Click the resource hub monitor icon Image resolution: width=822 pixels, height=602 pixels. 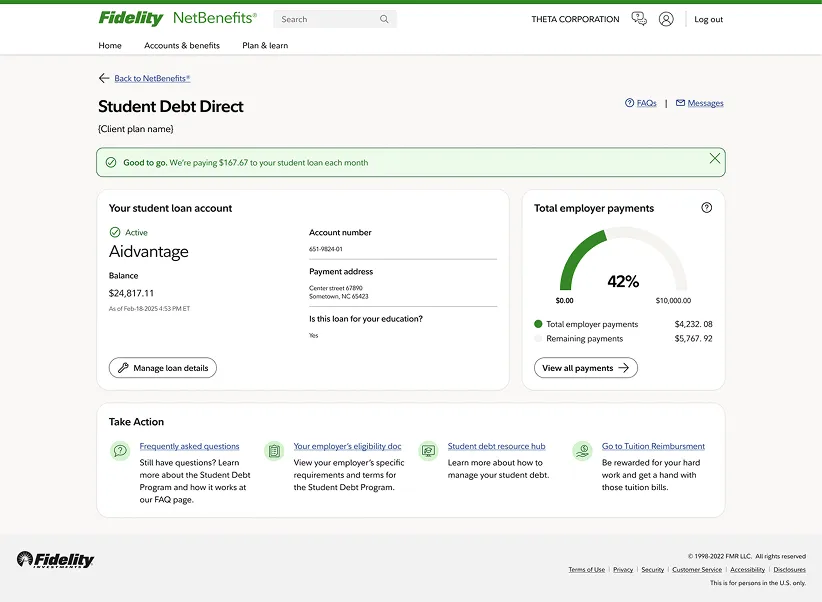pos(428,450)
